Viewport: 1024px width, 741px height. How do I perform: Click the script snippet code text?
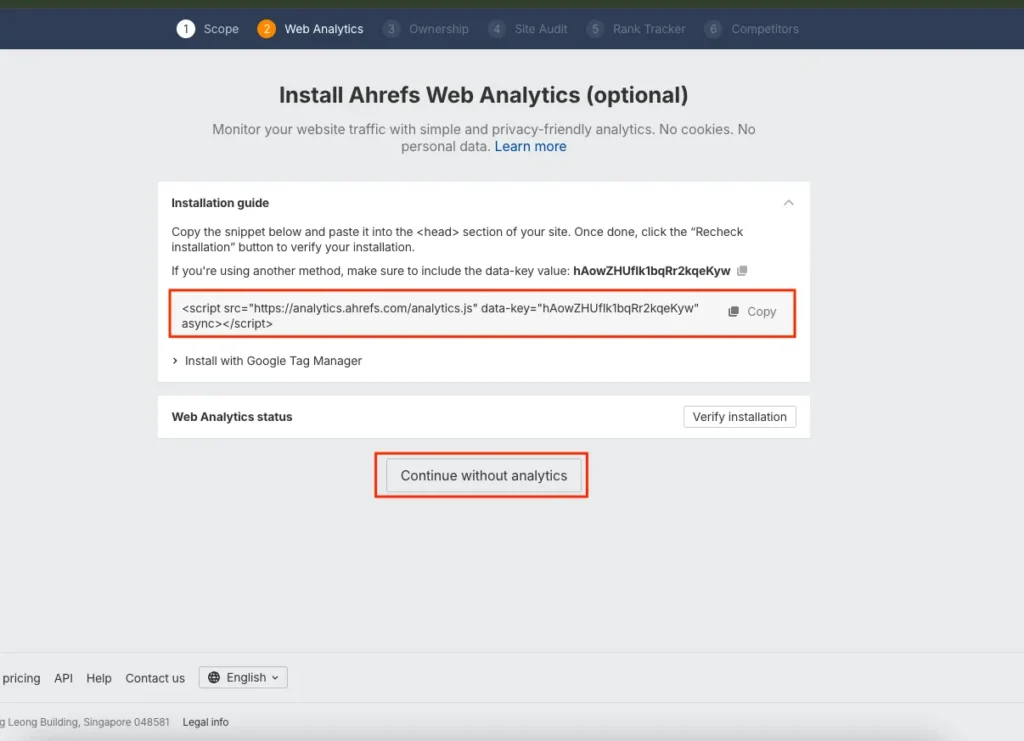point(440,316)
